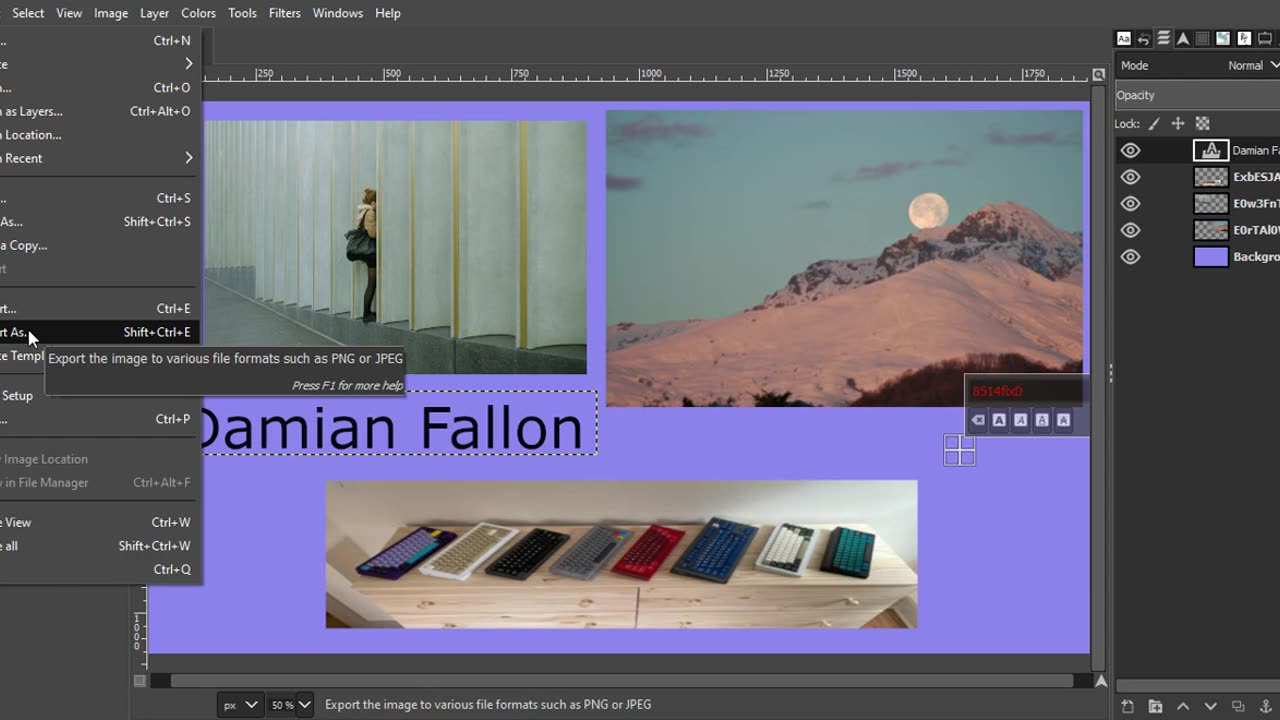The image size is (1280, 720).
Task: Open the Layer menu
Action: (154, 13)
